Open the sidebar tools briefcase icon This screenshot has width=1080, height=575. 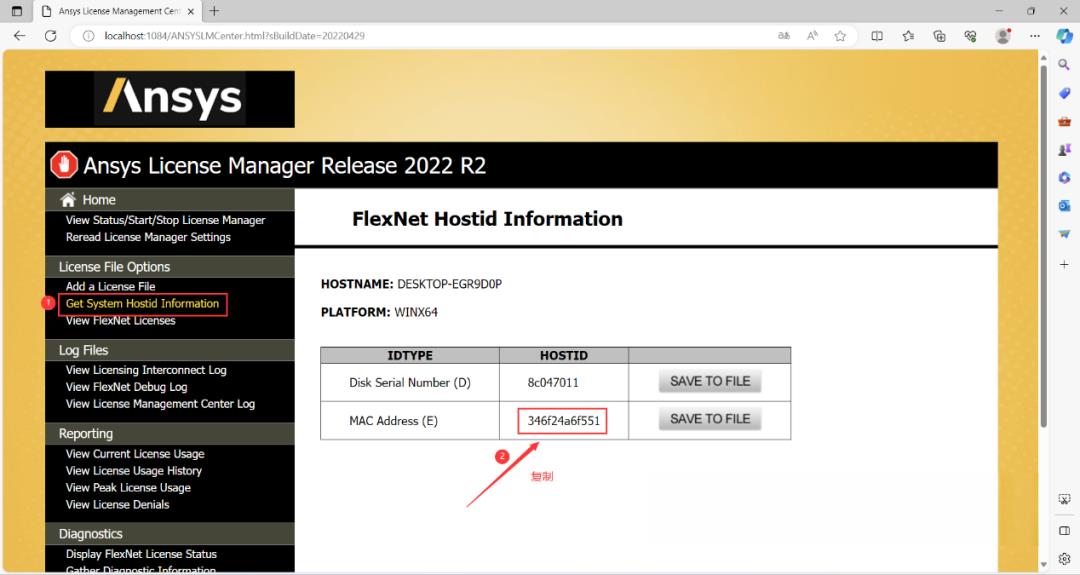coord(1064,121)
